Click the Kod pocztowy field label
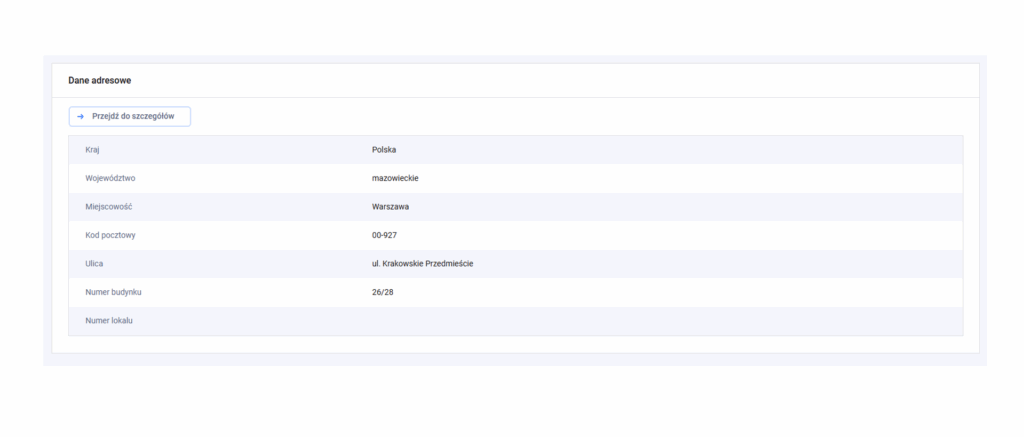Screen dimensions: 1024x437 click(111, 235)
